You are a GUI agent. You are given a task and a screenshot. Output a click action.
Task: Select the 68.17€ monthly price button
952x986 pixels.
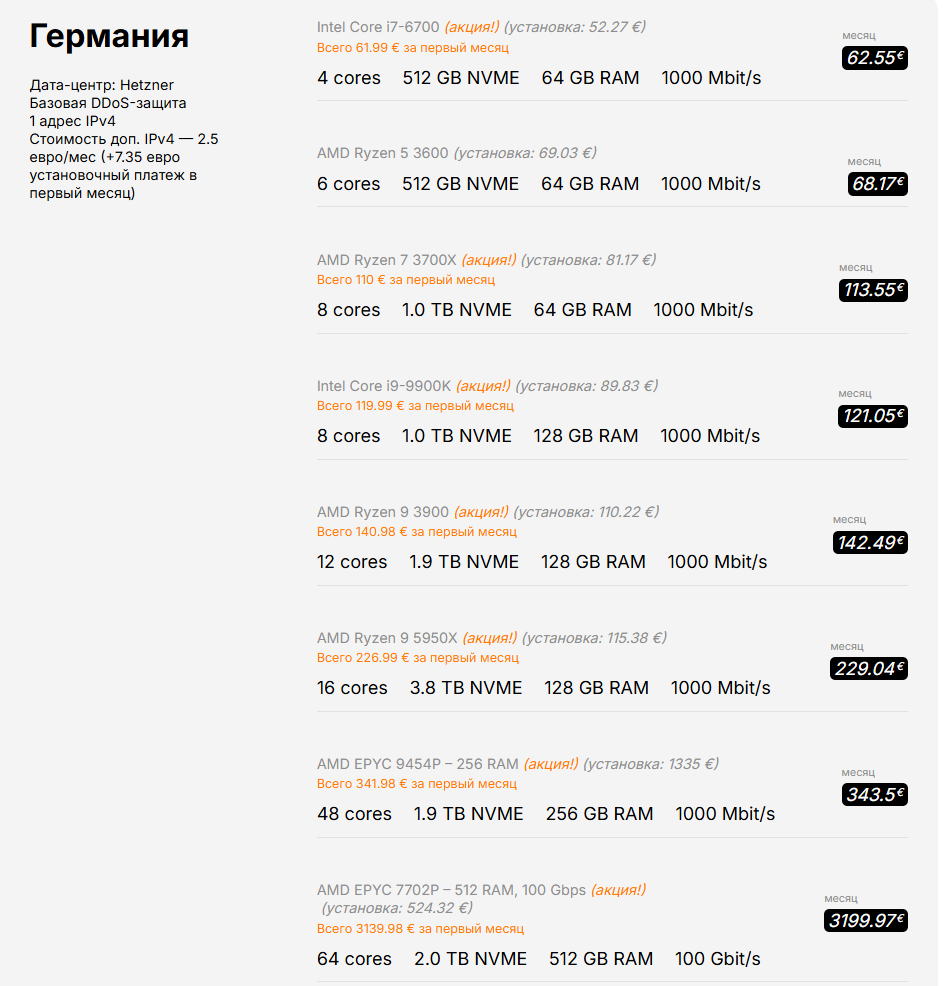(x=877, y=184)
